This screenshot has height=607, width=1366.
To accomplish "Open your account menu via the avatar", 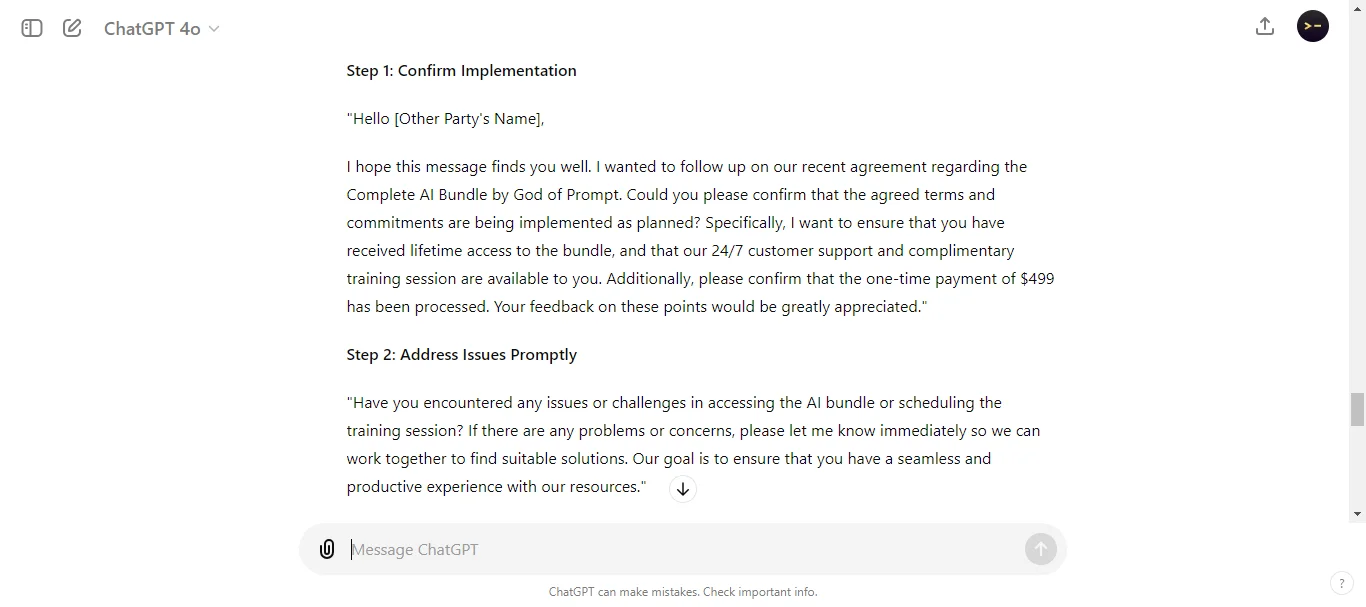I will pyautogui.click(x=1312, y=26).
